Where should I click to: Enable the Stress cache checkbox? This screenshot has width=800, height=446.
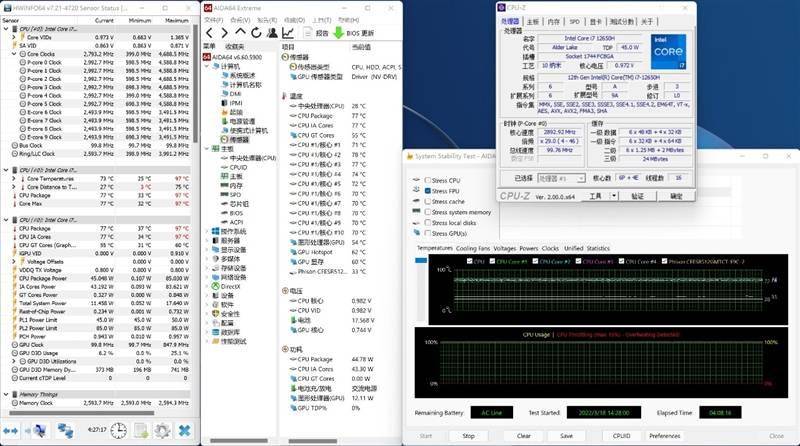(428, 202)
